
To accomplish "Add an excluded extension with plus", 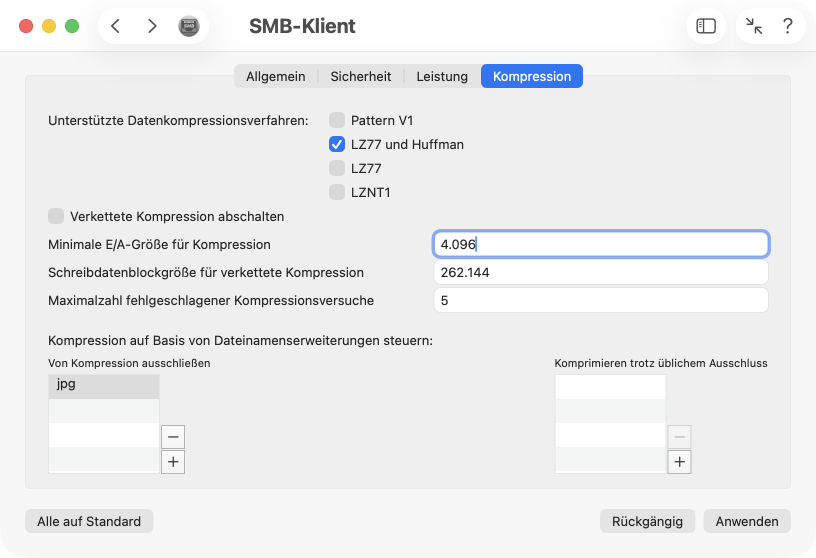I will (x=173, y=462).
